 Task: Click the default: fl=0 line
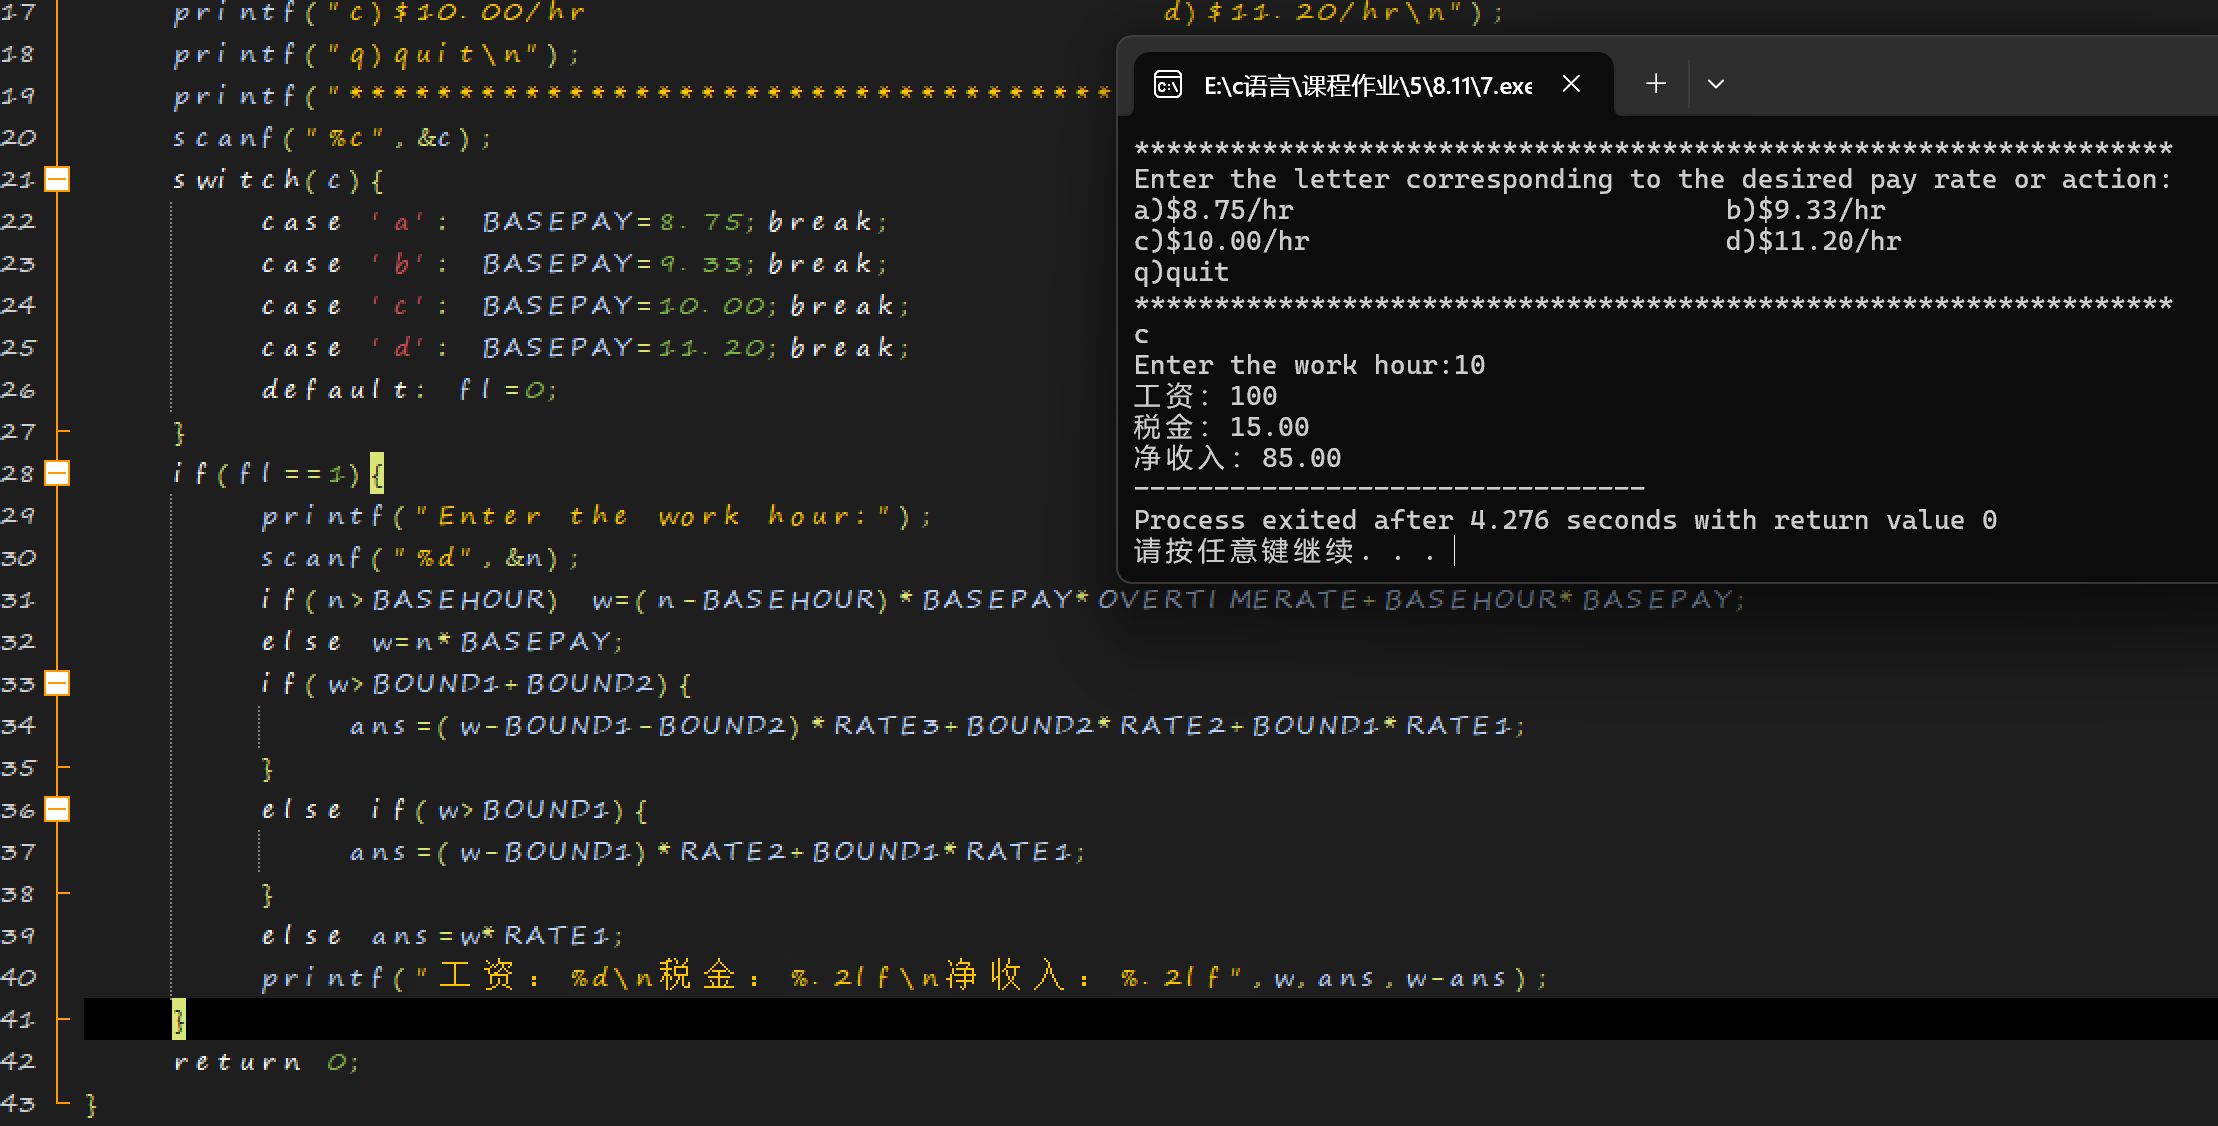408,389
